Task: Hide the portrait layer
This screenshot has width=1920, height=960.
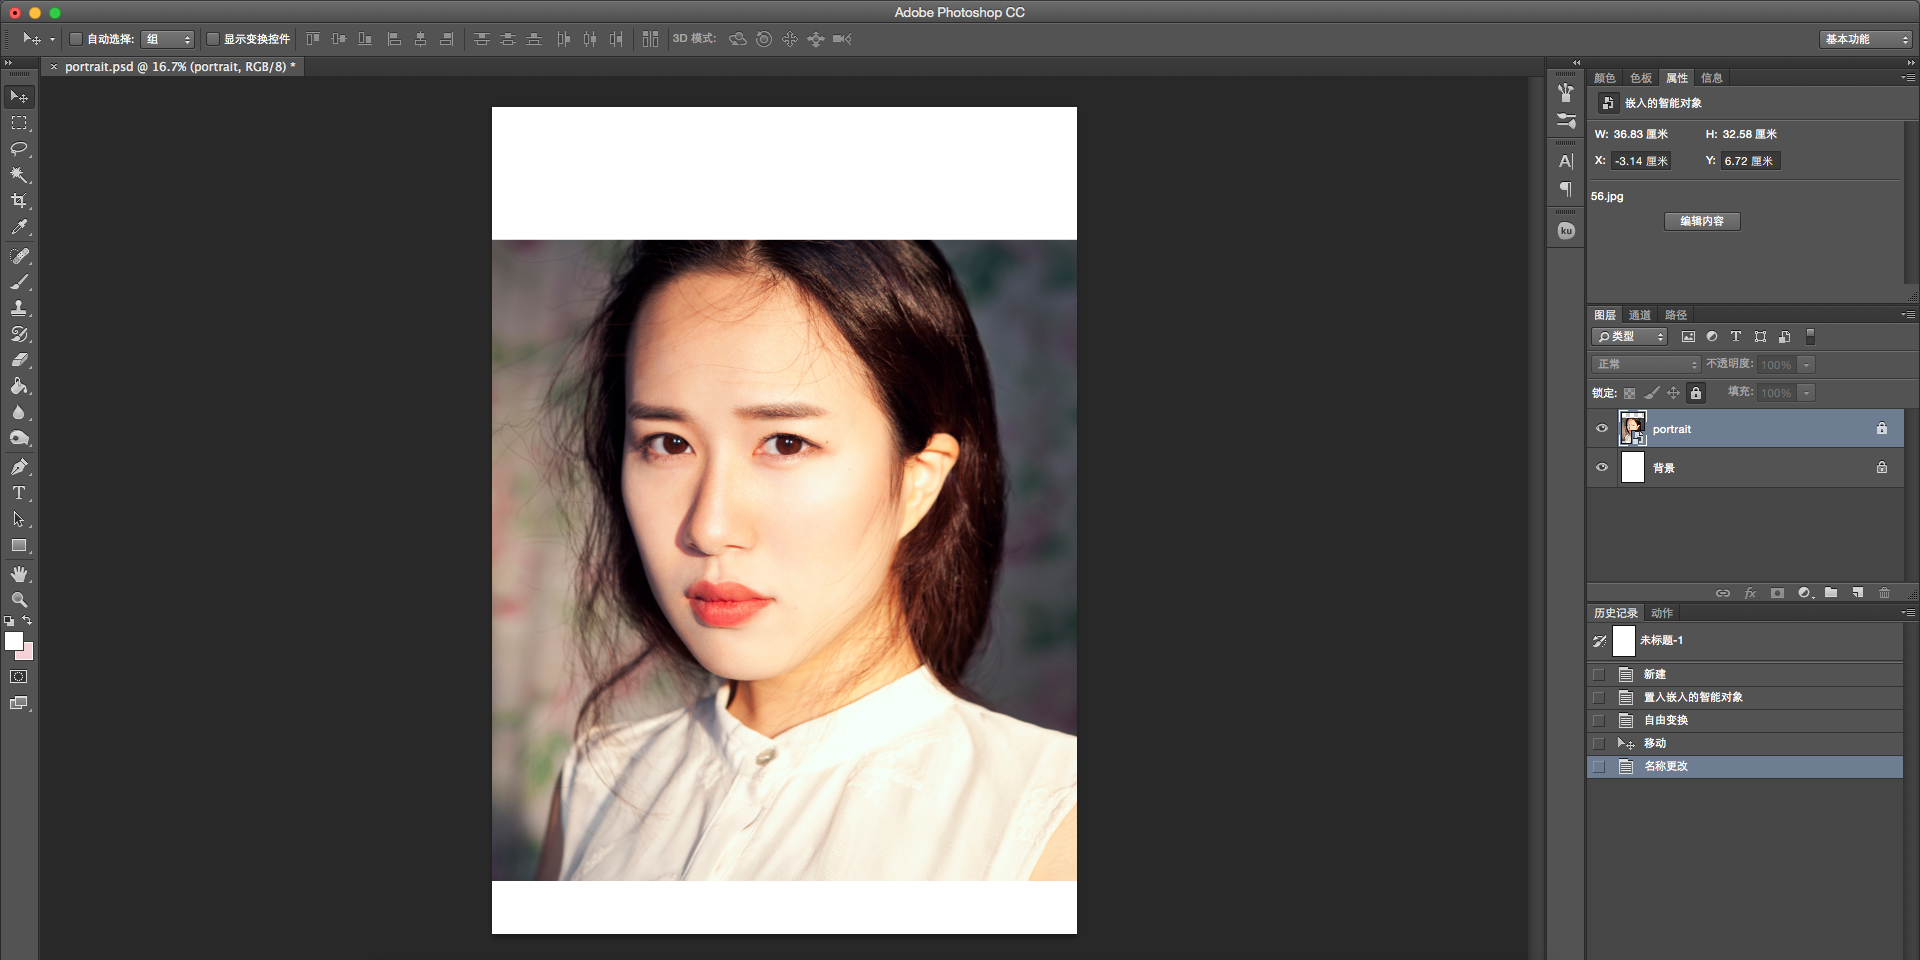Action: pyautogui.click(x=1602, y=429)
